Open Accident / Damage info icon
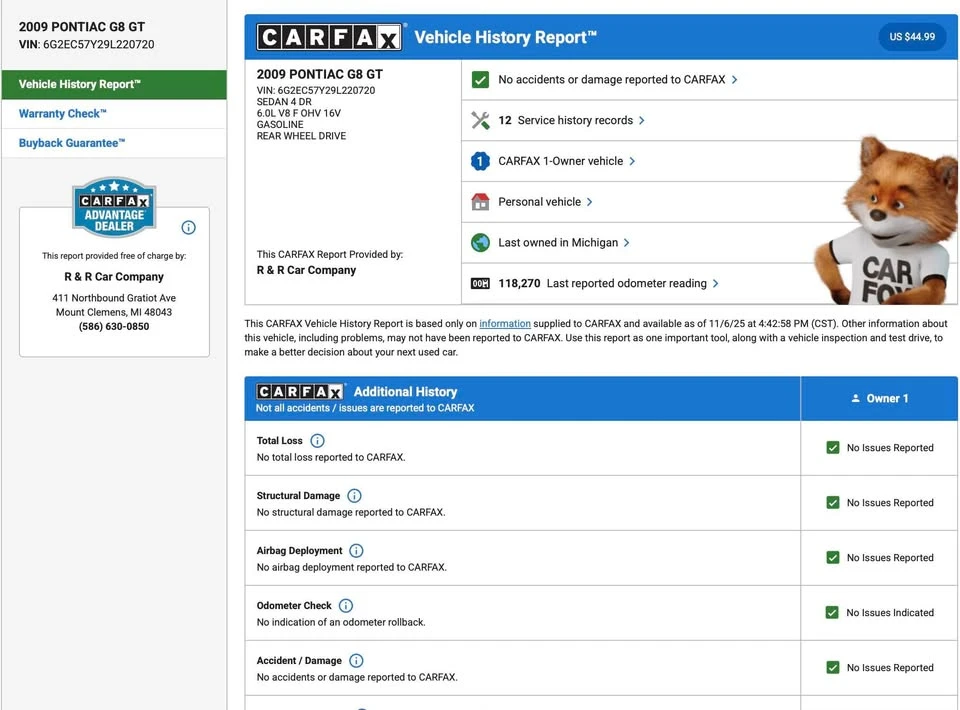Viewport: 960px width, 710px height. [x=356, y=660]
